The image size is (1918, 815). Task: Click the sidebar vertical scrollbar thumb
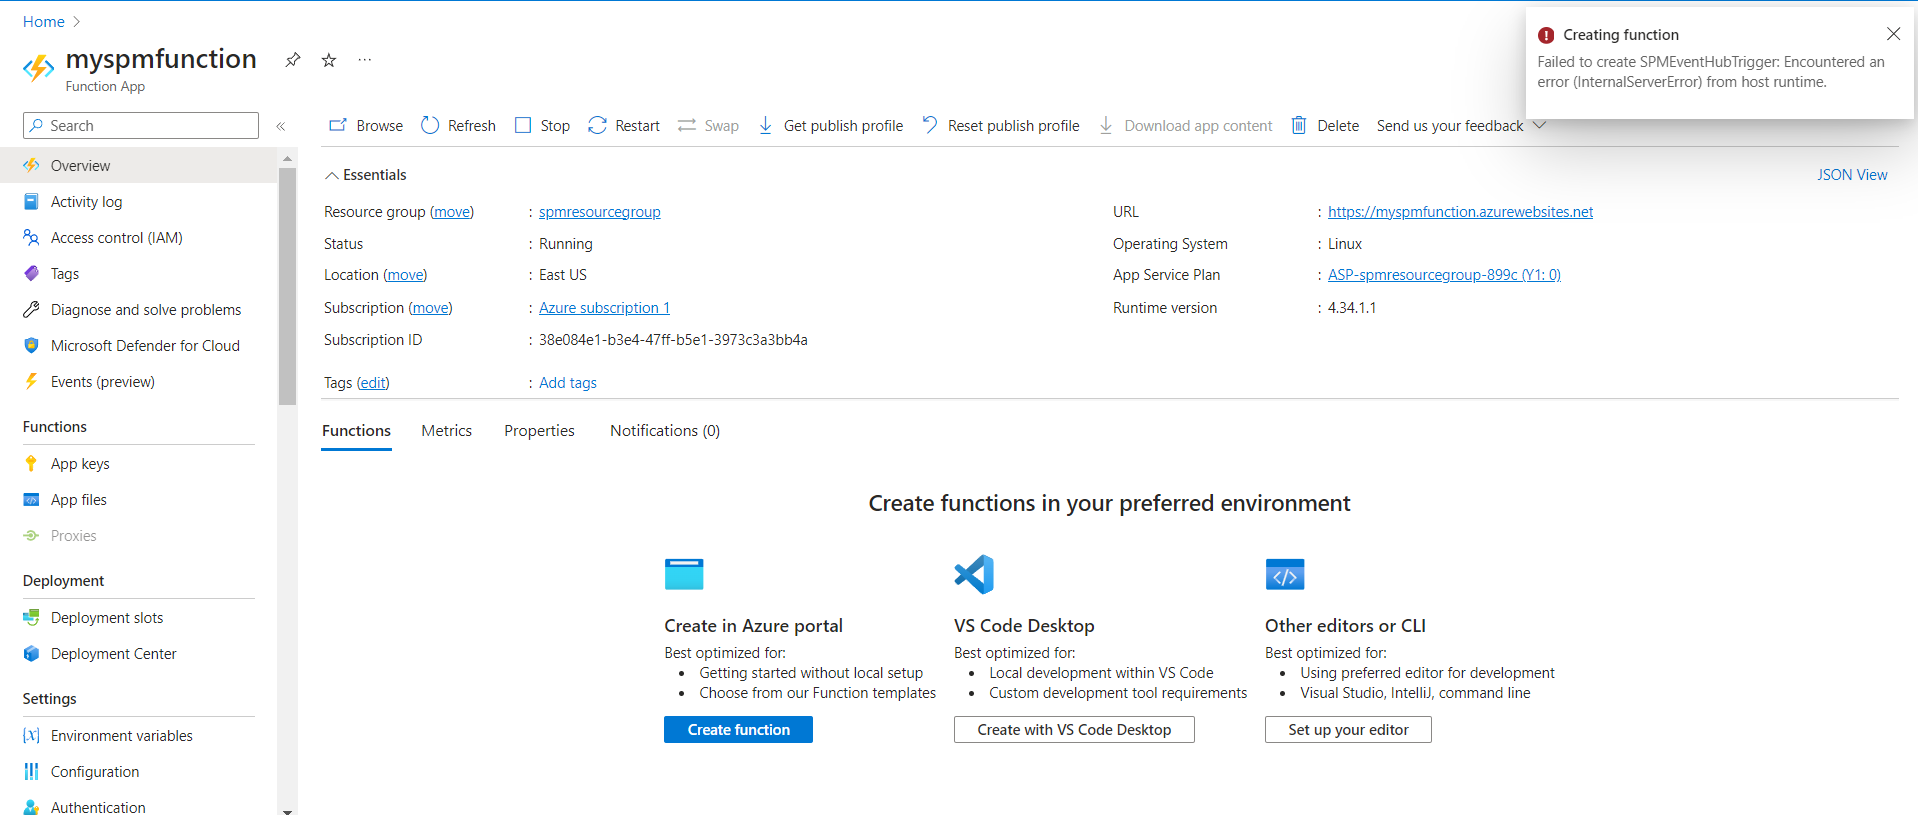tap(288, 286)
